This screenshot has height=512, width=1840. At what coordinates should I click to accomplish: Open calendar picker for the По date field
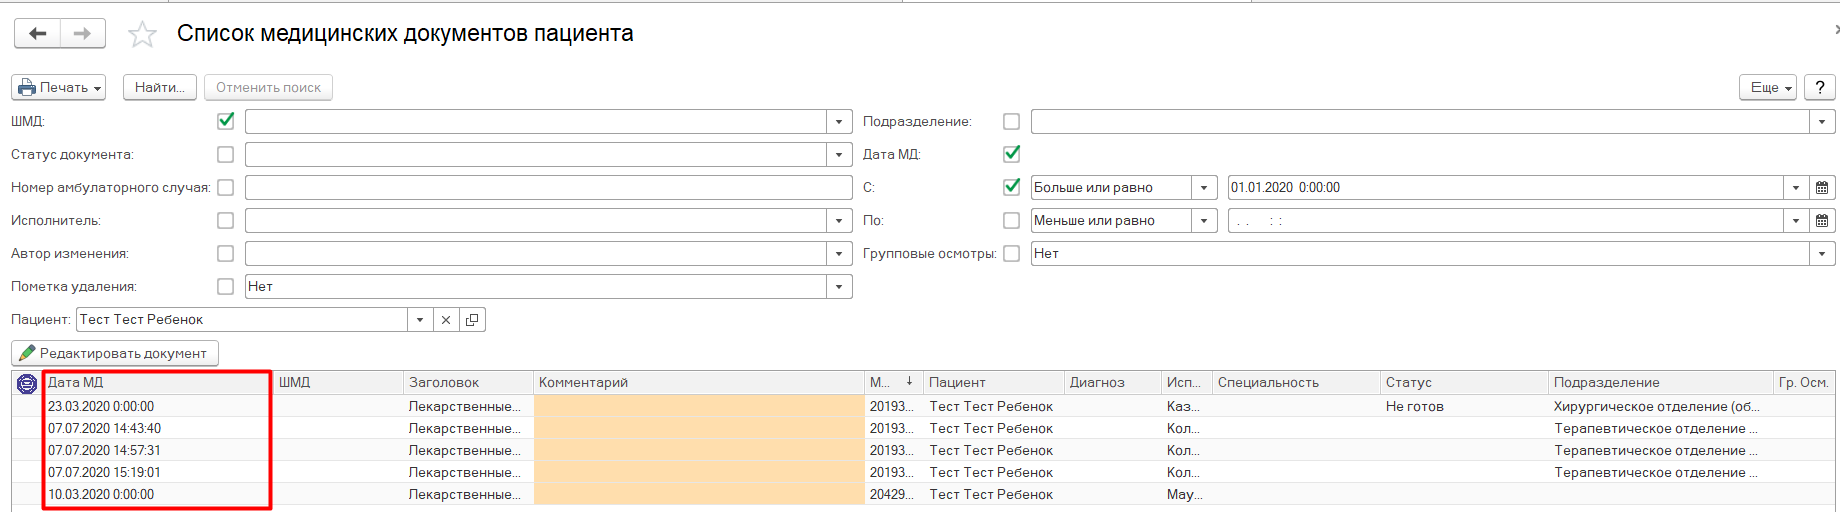coord(1822,221)
